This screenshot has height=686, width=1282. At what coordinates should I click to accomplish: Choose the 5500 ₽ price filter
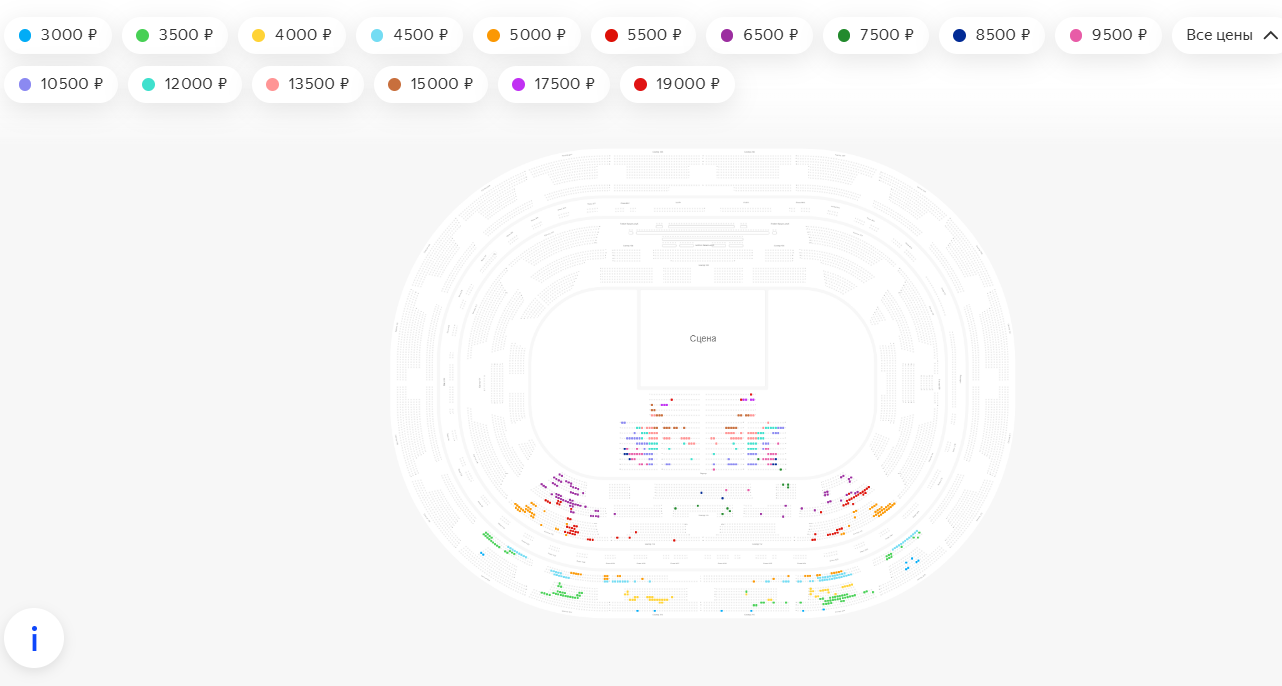(643, 35)
